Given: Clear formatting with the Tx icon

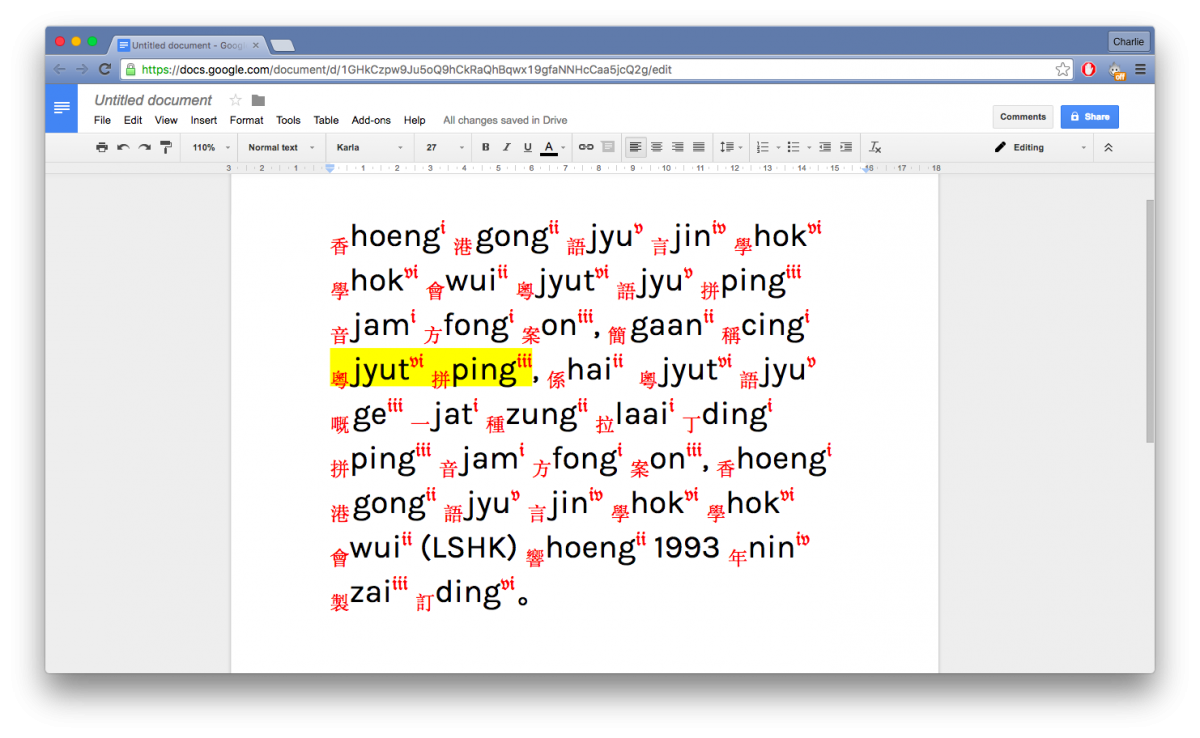Looking at the screenshot, I should pos(875,147).
